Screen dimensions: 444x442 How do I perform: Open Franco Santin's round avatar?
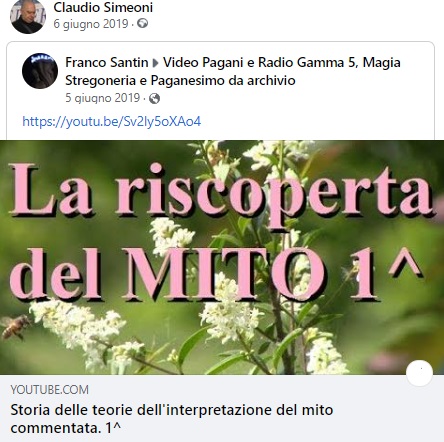[x=40, y=71]
